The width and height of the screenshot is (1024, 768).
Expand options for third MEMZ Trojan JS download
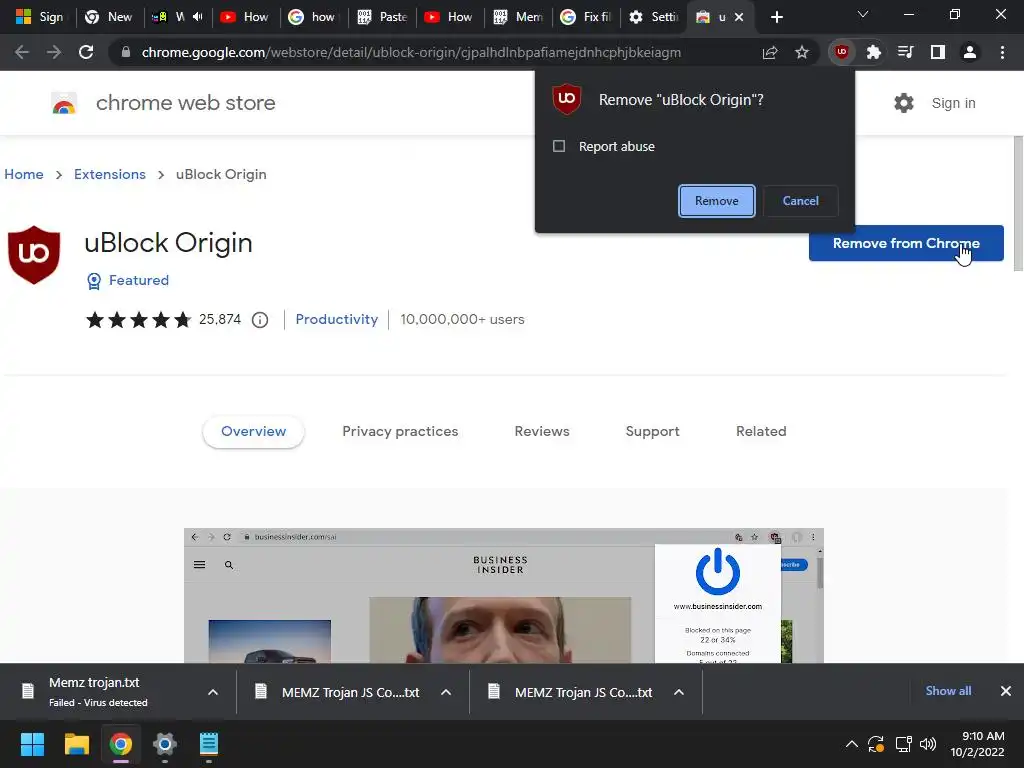coord(679,692)
